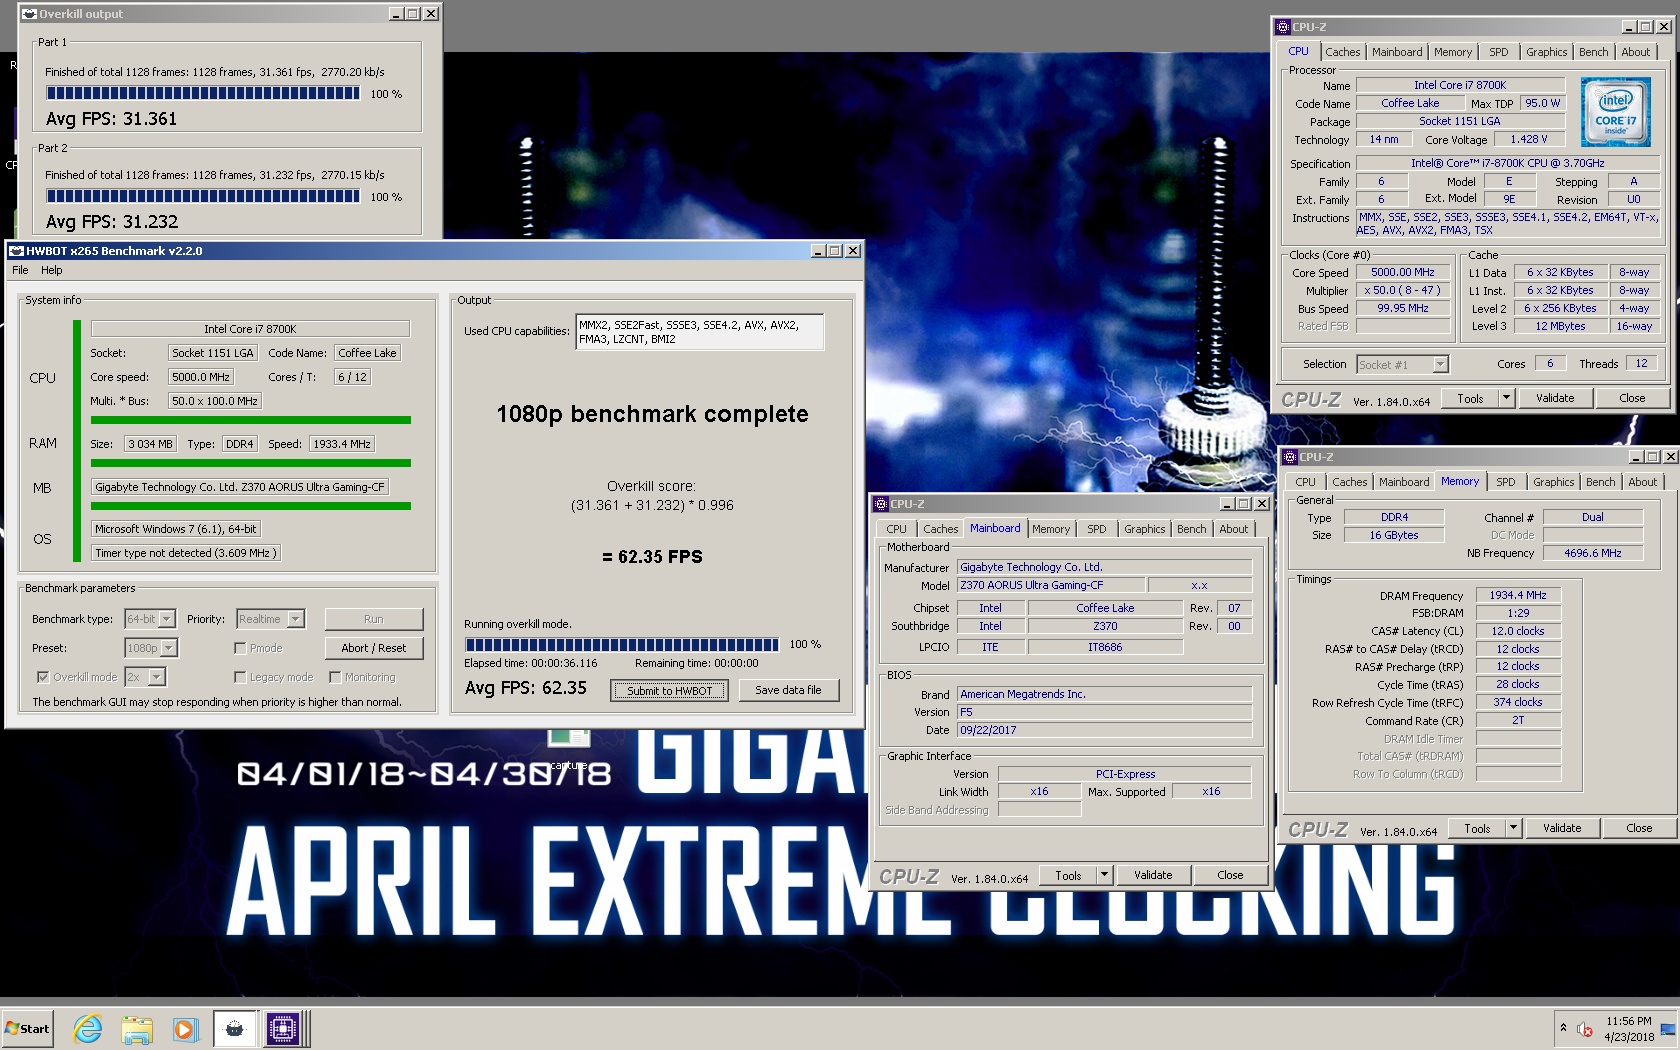Click the Part 1 progress bar in Overkill output
Viewport: 1680px width, 1050px height.
click(x=203, y=93)
